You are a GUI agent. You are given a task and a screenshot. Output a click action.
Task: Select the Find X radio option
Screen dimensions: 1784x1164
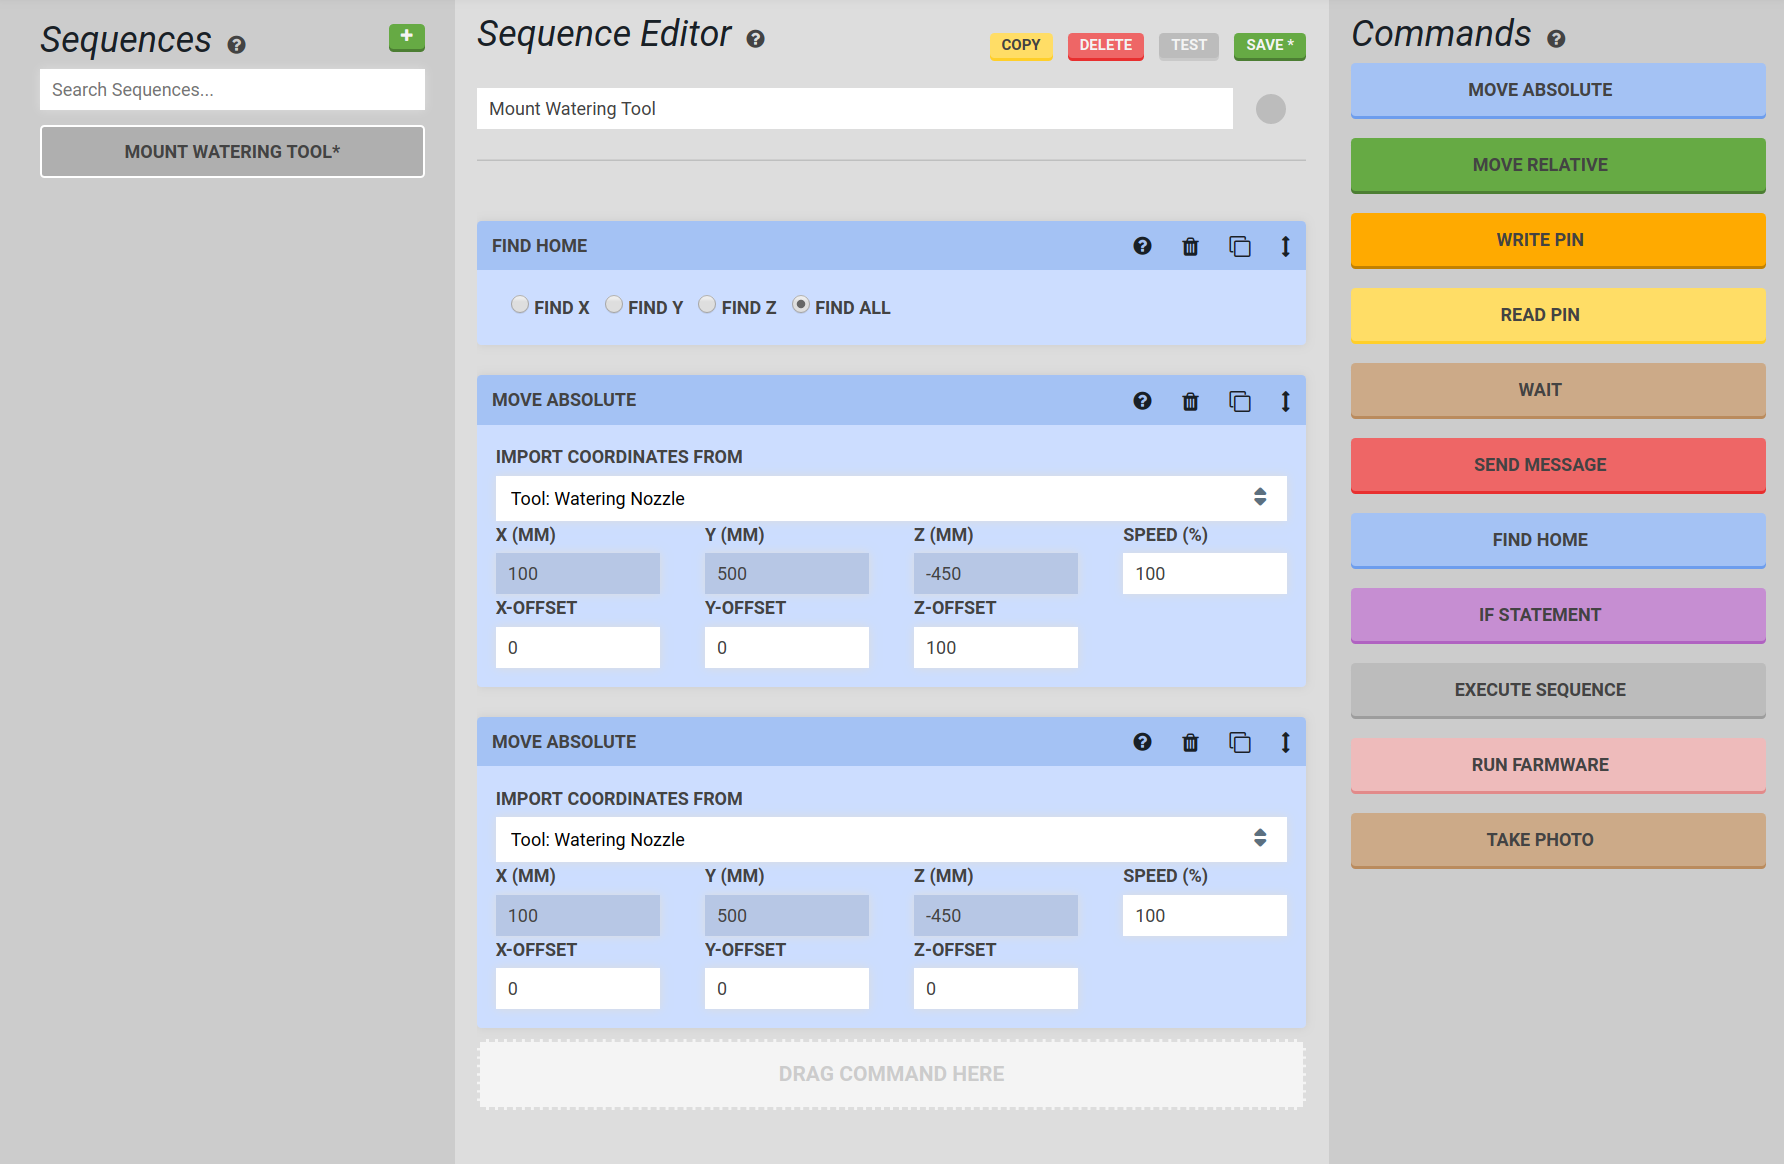pyautogui.click(x=520, y=305)
